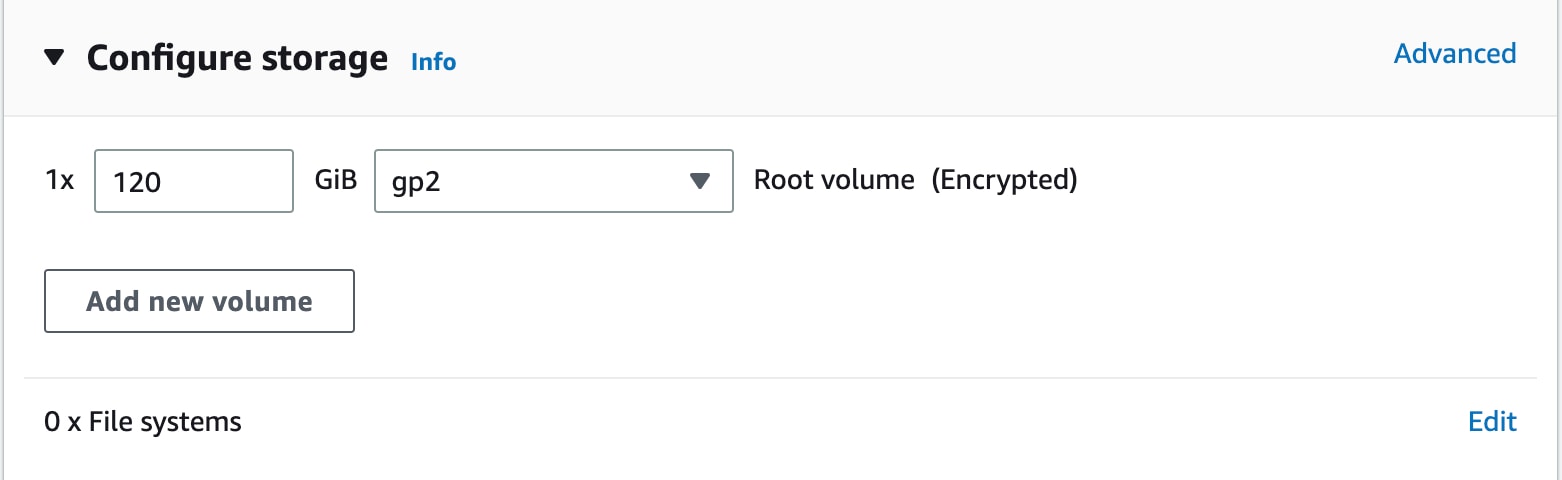Click the volume type dropdown arrow icon

pyautogui.click(x=700, y=181)
